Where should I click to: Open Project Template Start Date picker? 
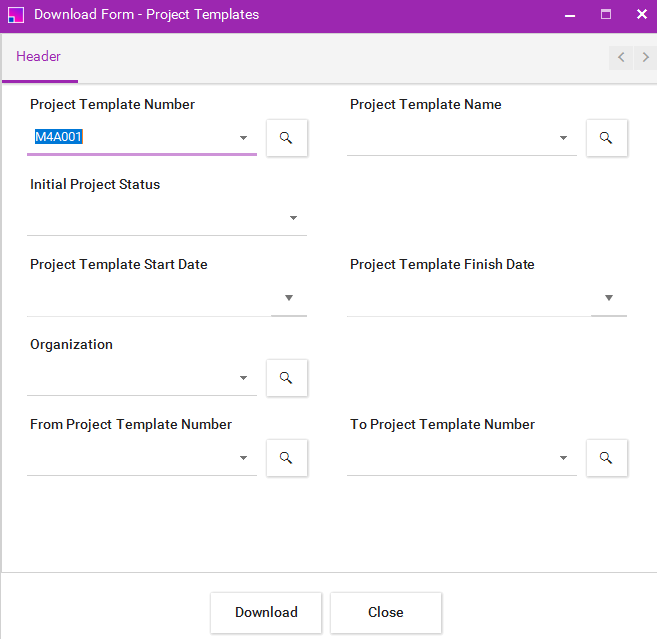pos(289,298)
